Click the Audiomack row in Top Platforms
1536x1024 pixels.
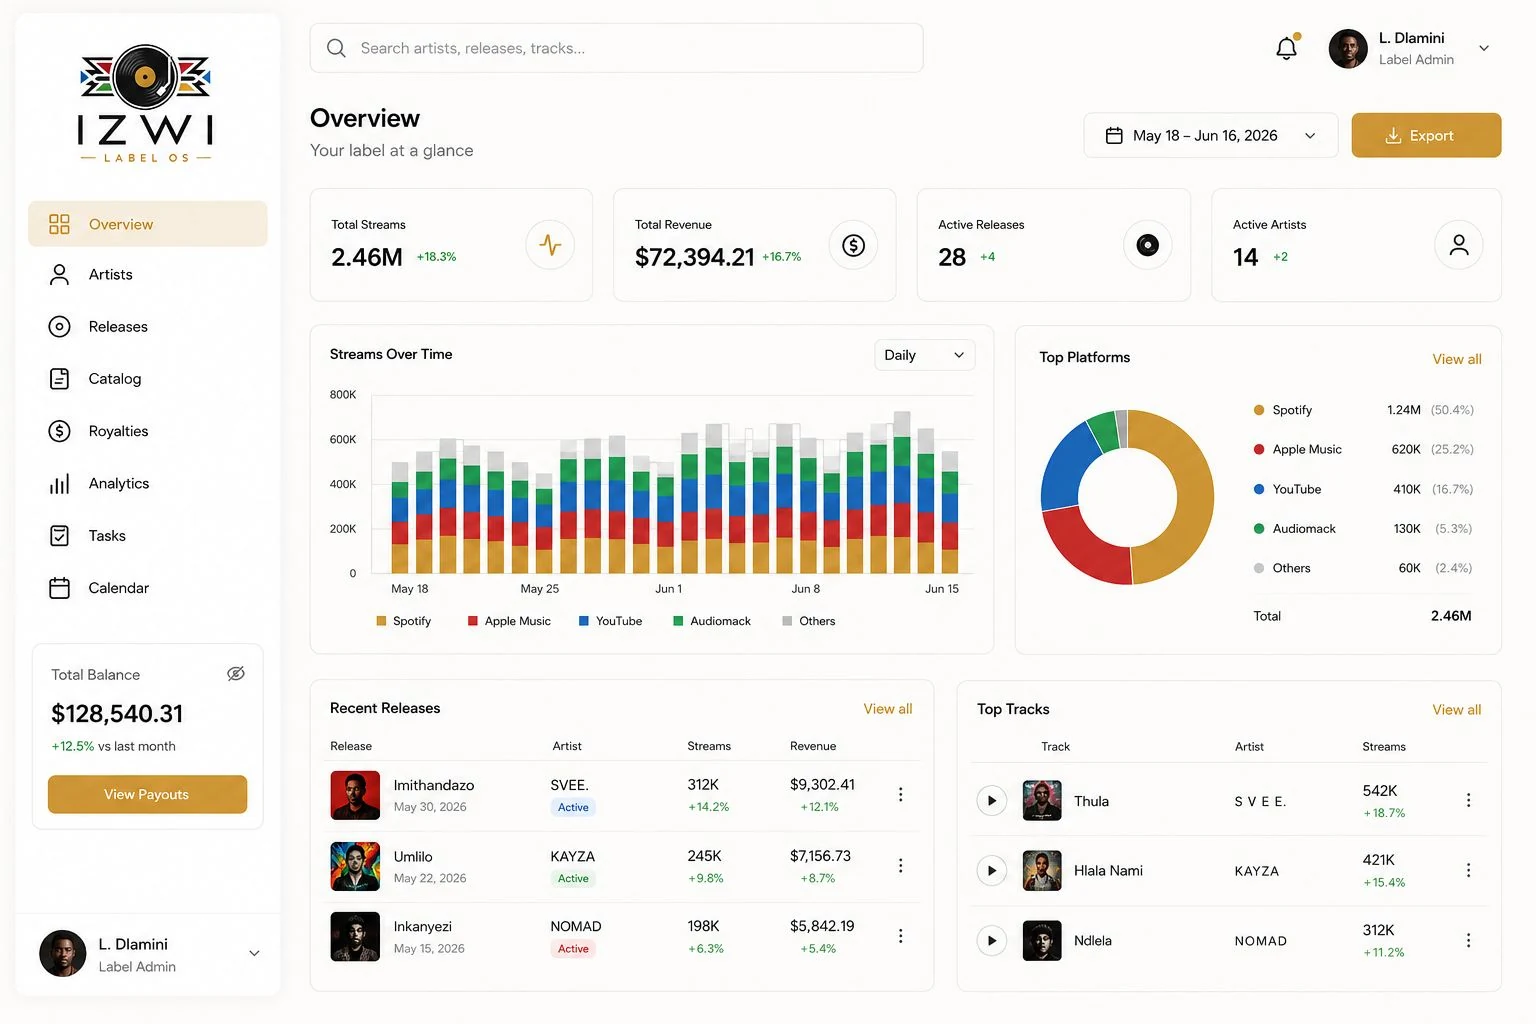[x=1363, y=529]
